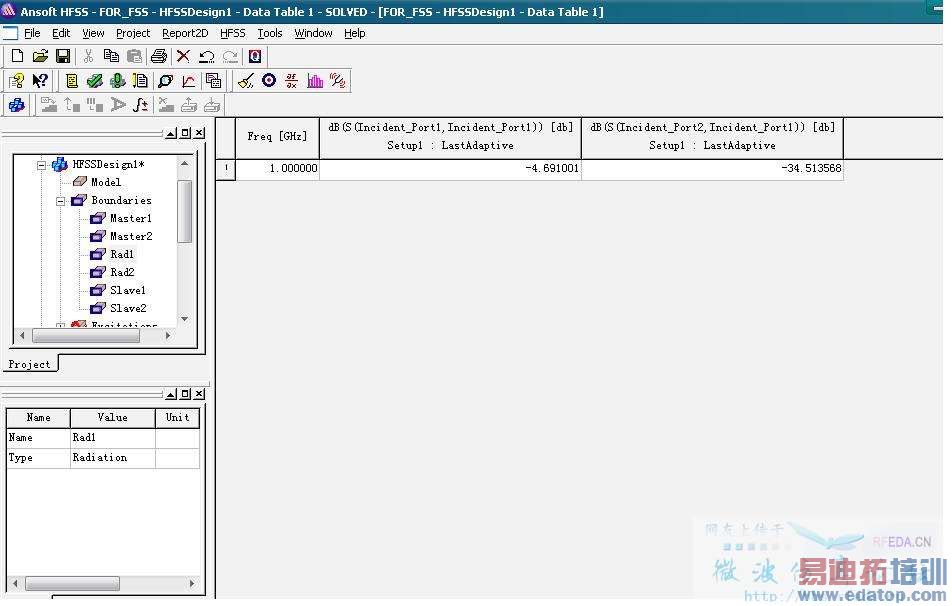The image size is (952, 606).
Task: Open the Help menu
Action: tap(355, 33)
